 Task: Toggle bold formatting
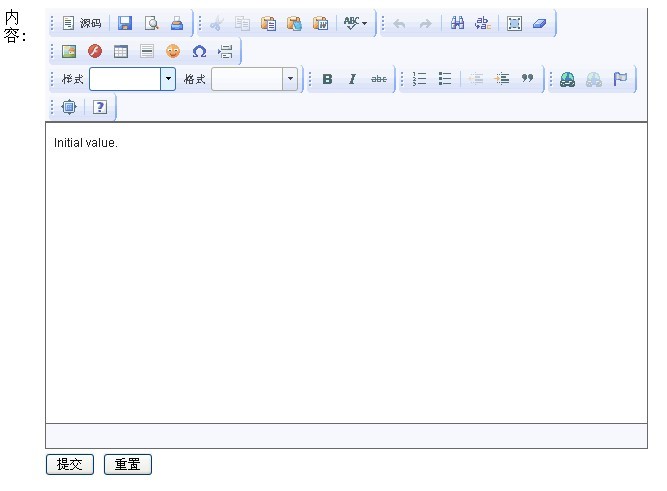327,79
